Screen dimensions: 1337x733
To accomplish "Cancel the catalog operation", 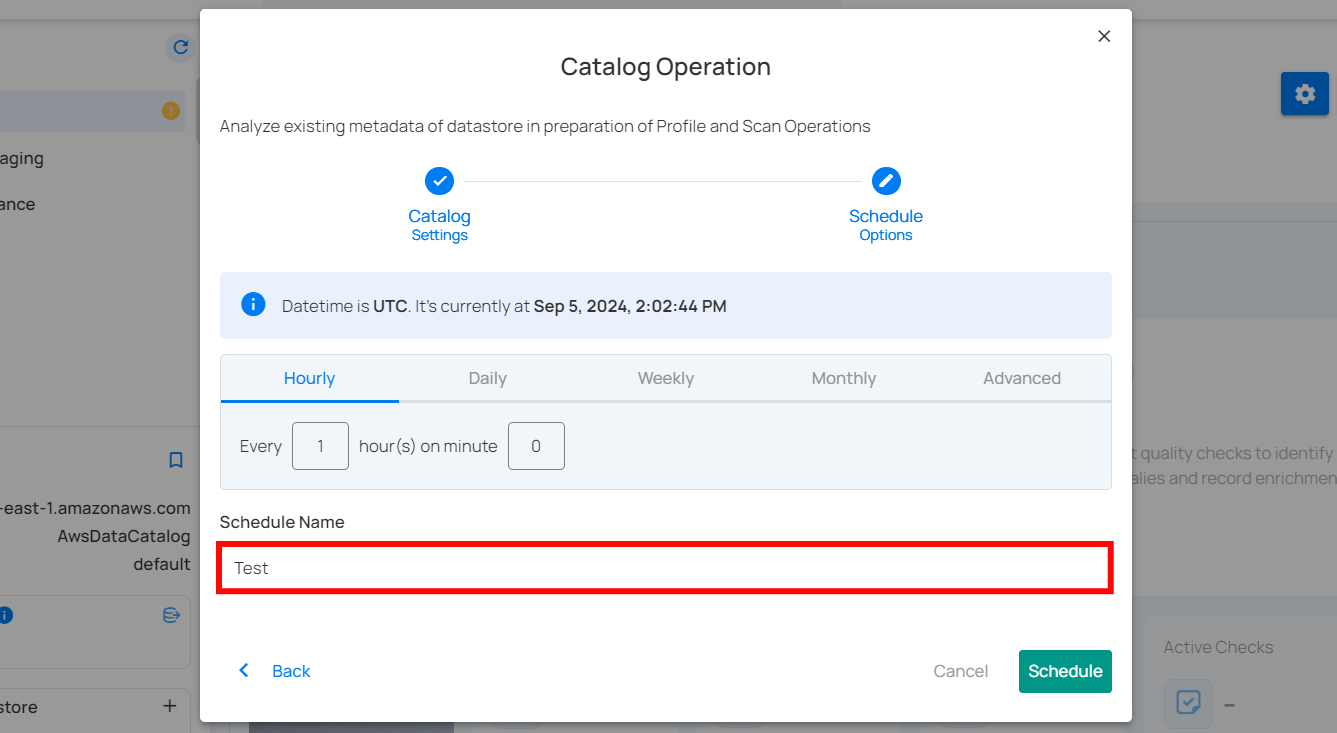I will pyautogui.click(x=961, y=671).
